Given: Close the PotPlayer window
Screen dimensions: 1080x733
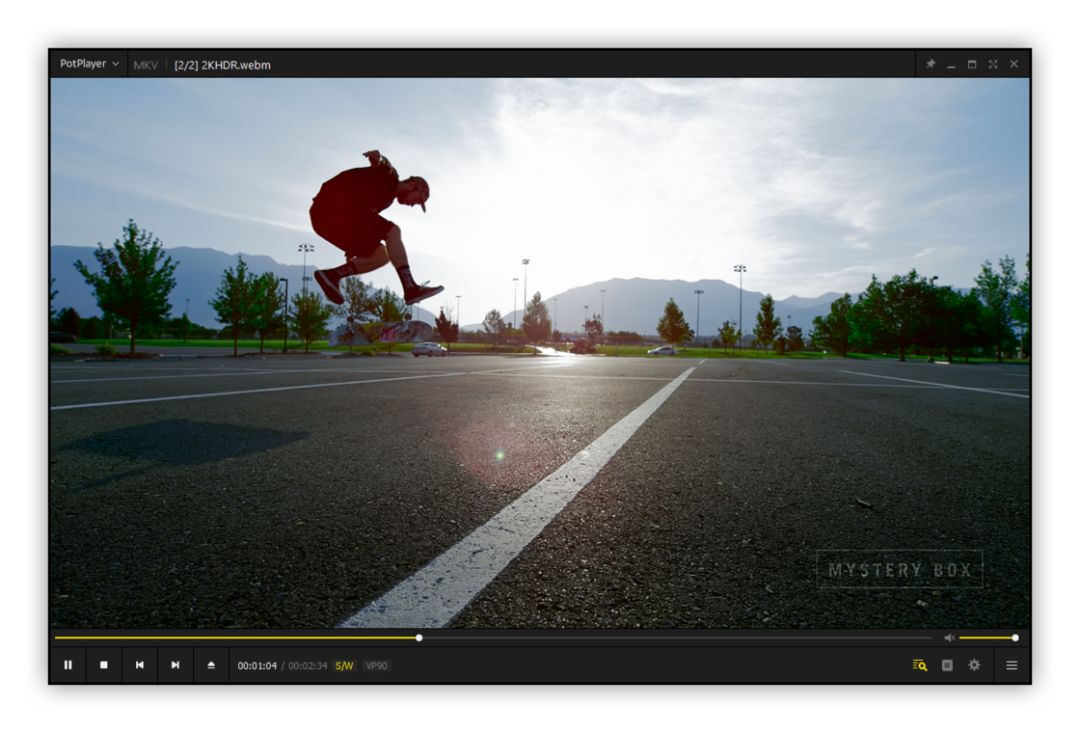Looking at the screenshot, I should tap(1014, 64).
